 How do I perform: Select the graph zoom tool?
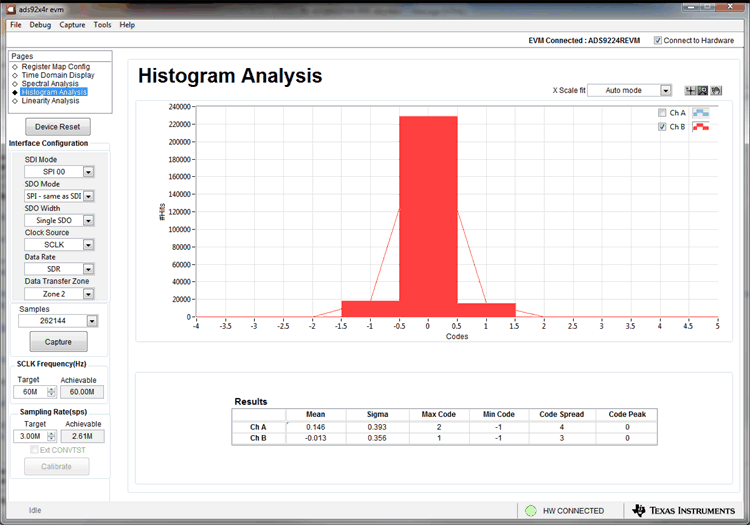[x=703, y=91]
